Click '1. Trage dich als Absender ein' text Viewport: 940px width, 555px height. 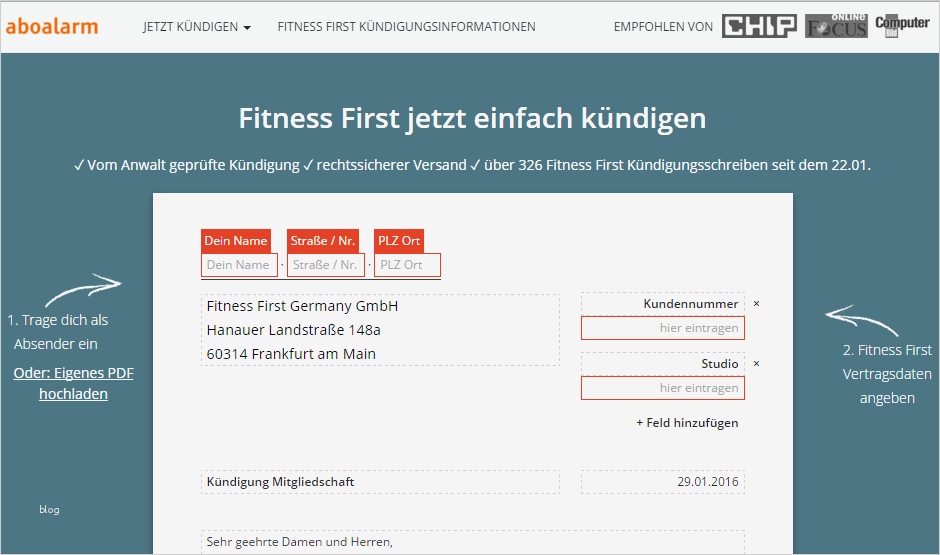coord(58,332)
